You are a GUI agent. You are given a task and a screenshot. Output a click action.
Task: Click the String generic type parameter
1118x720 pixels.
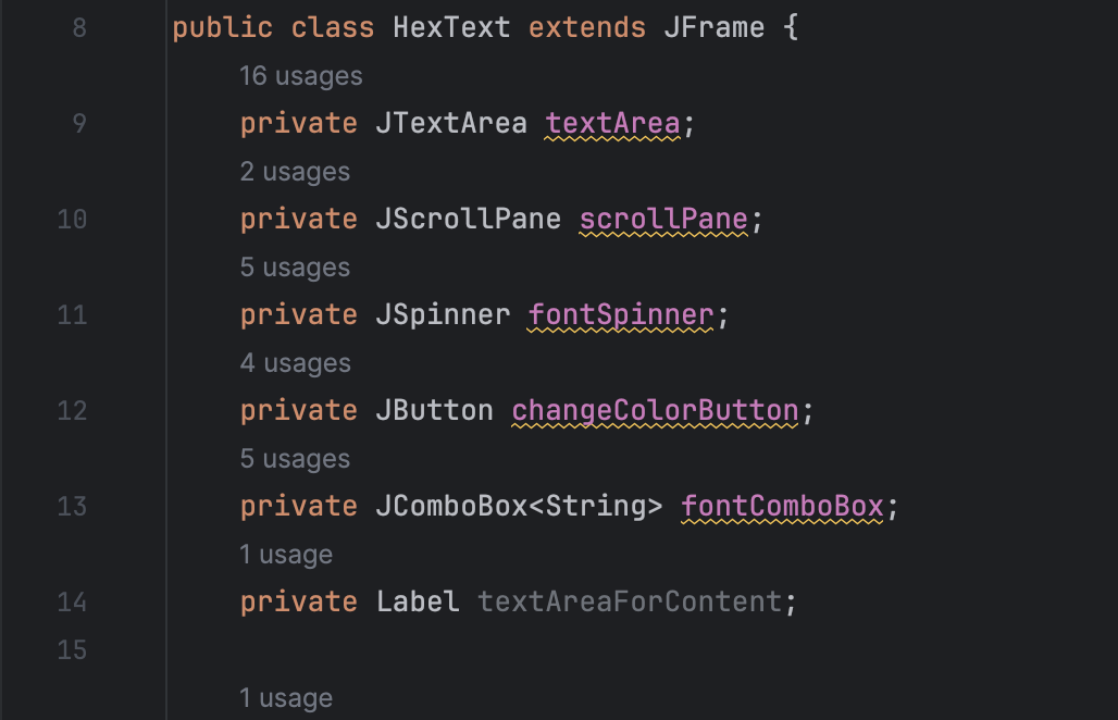(x=595, y=506)
